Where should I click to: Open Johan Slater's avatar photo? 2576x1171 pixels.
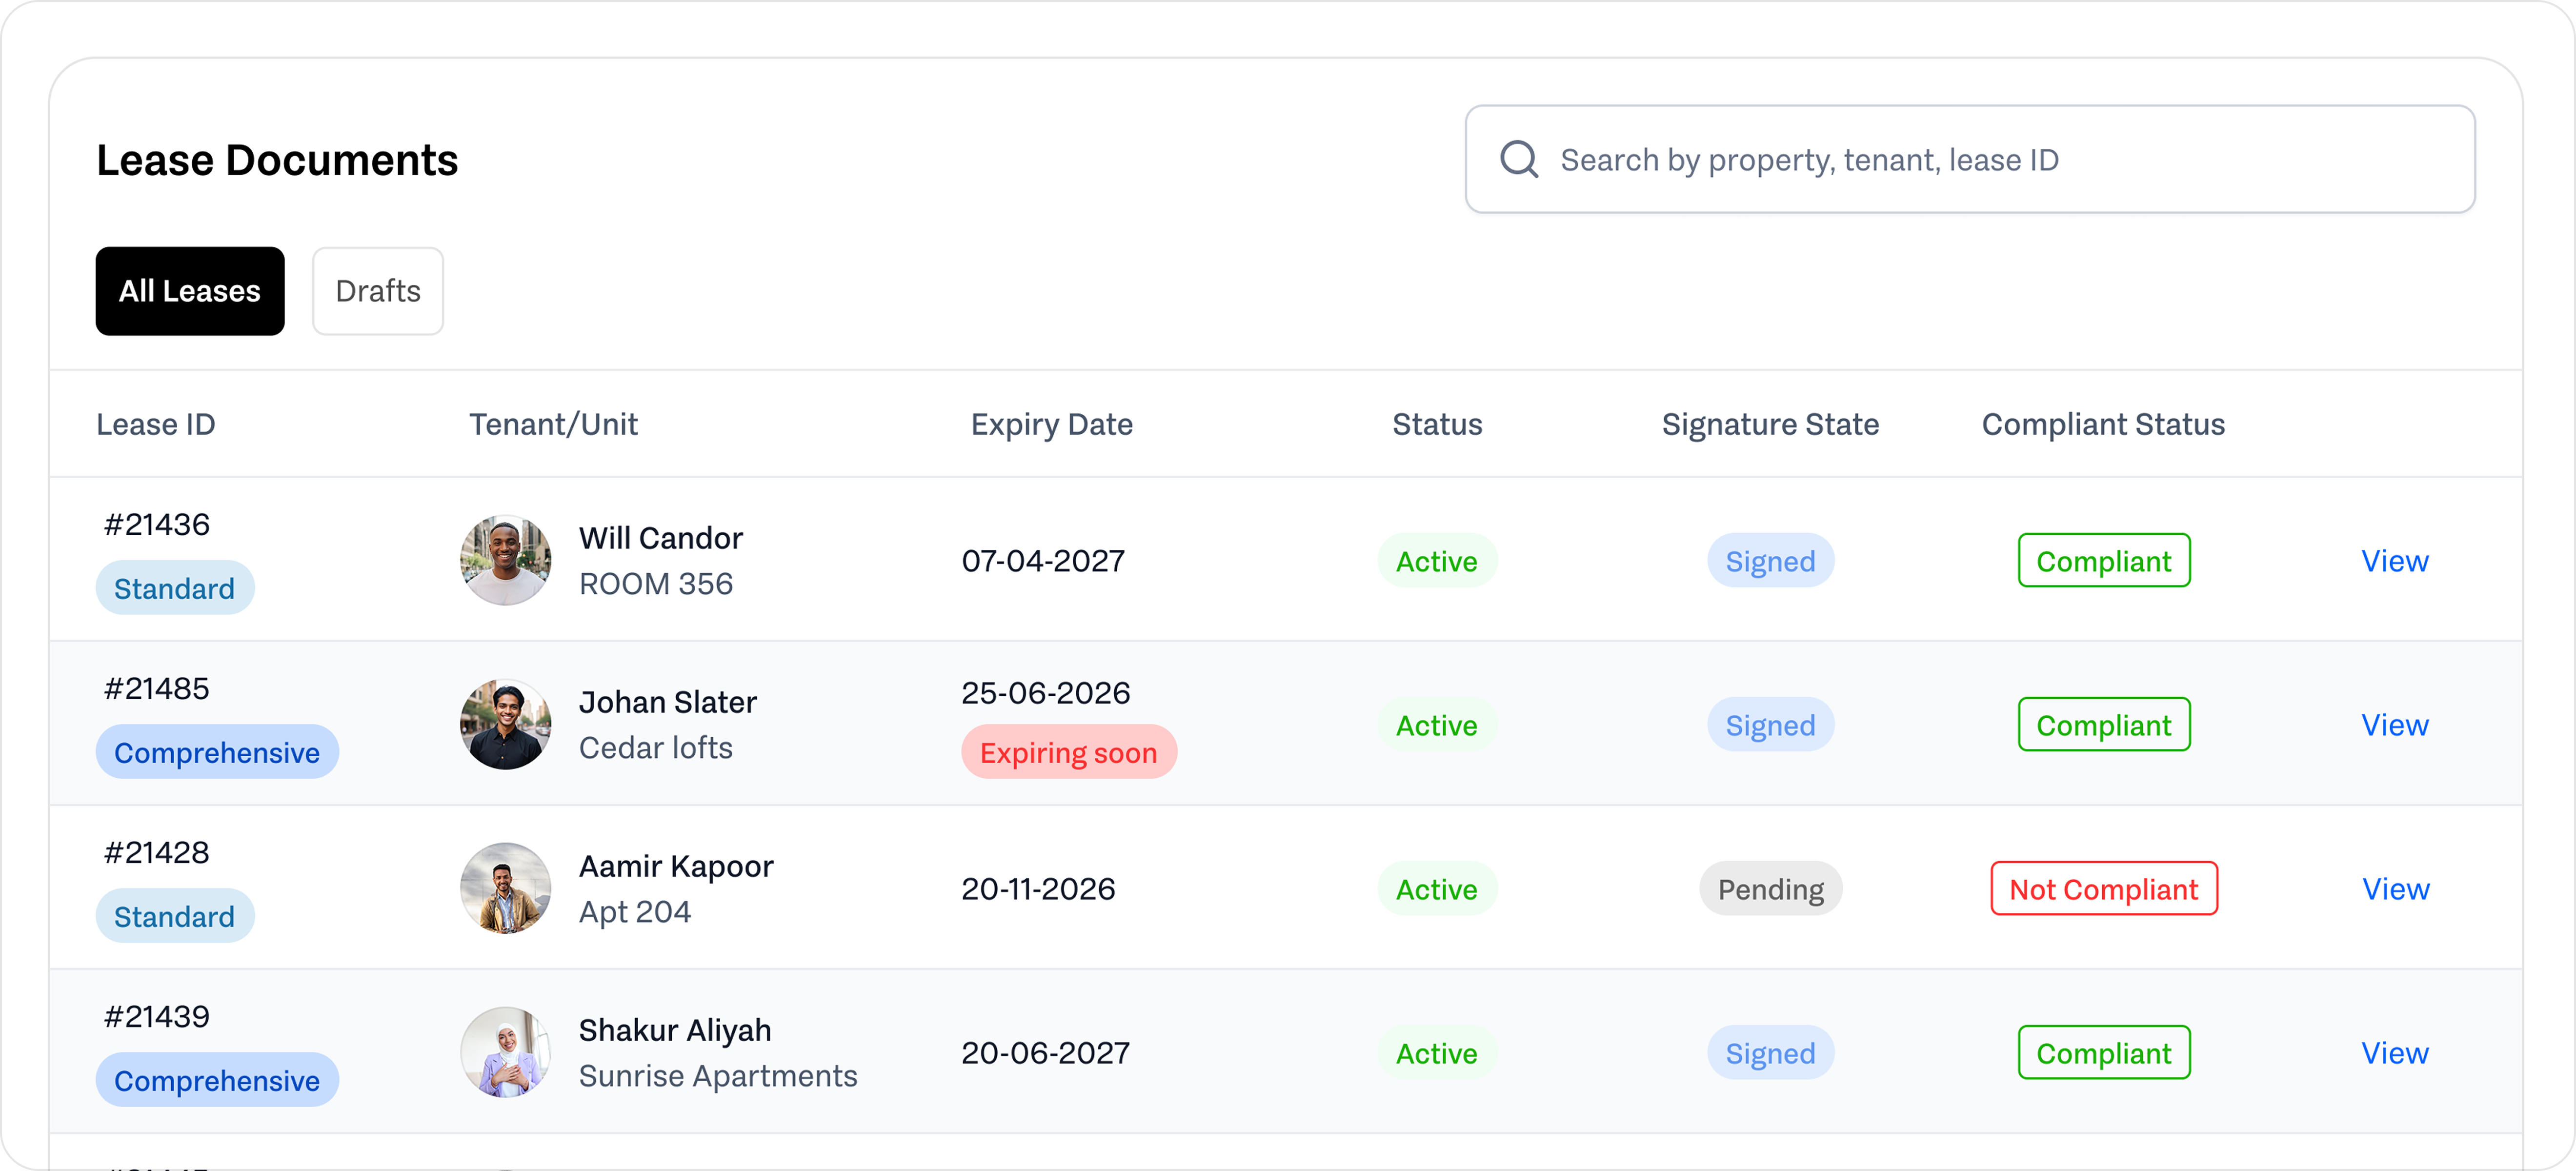[x=505, y=724]
